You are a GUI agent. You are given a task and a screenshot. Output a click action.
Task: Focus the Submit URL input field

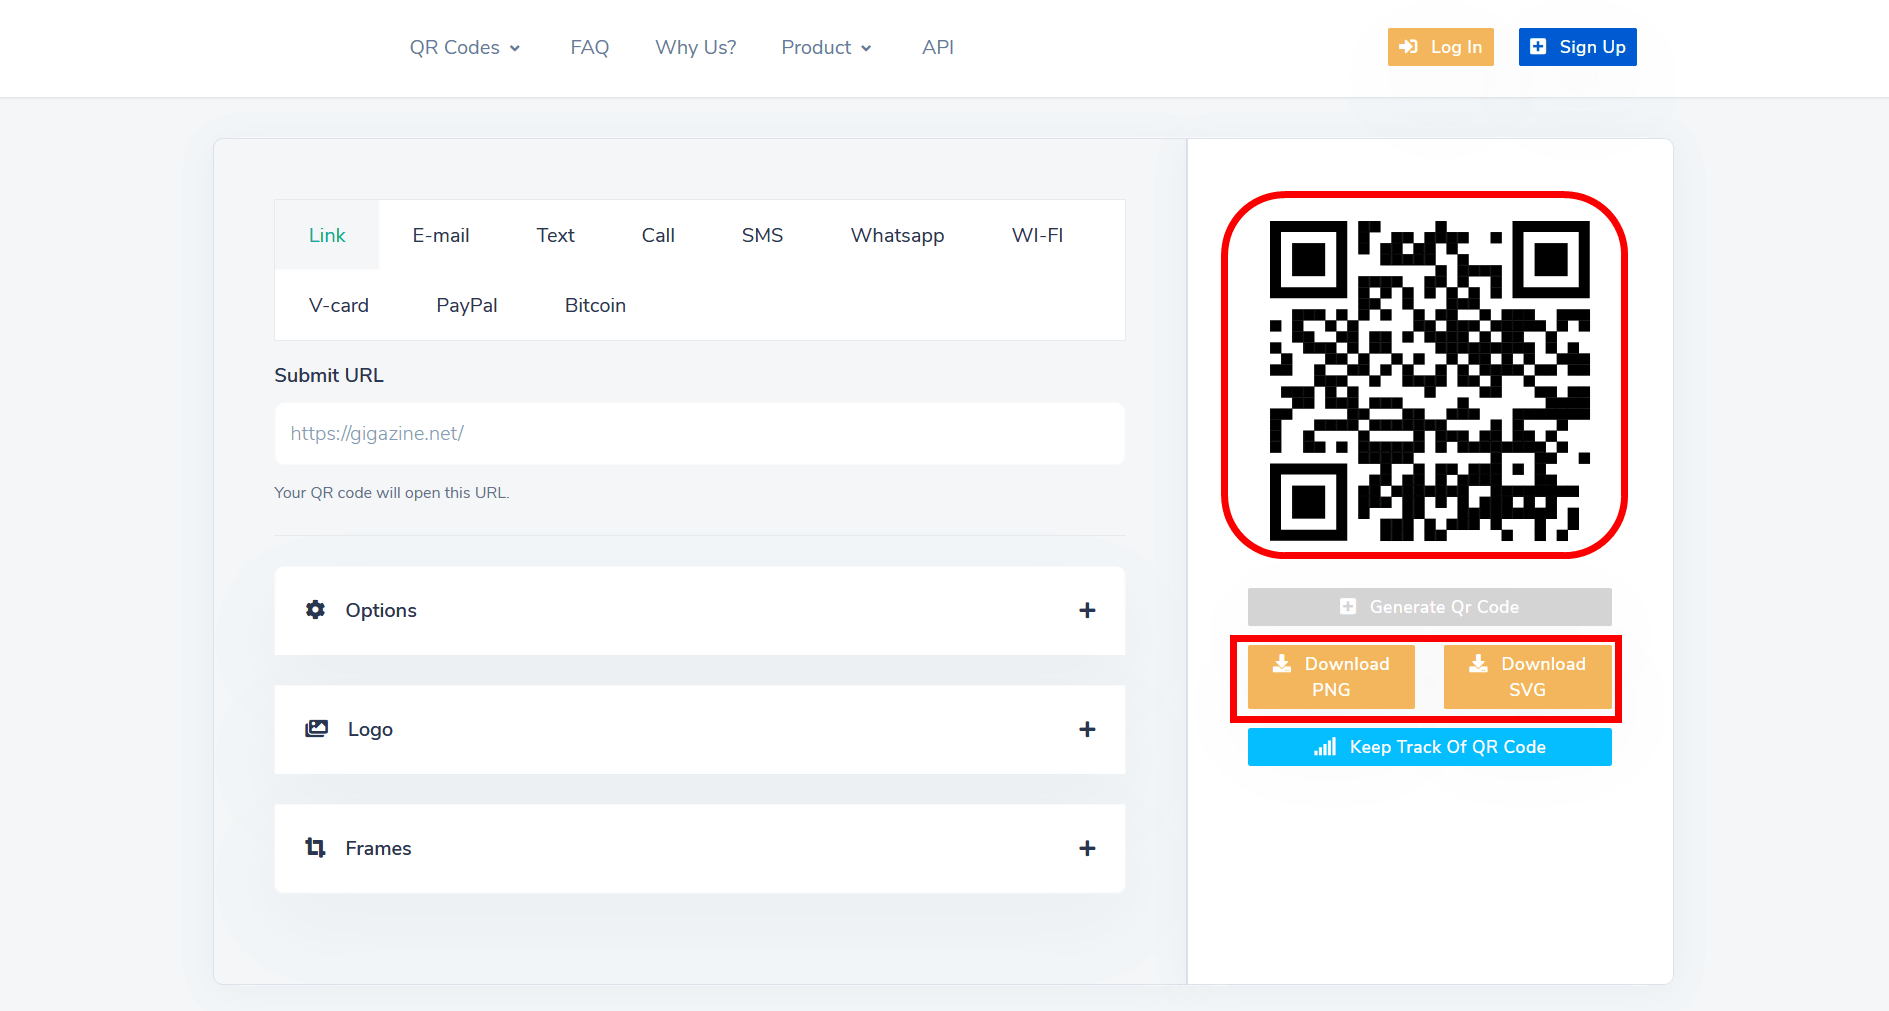click(x=700, y=433)
